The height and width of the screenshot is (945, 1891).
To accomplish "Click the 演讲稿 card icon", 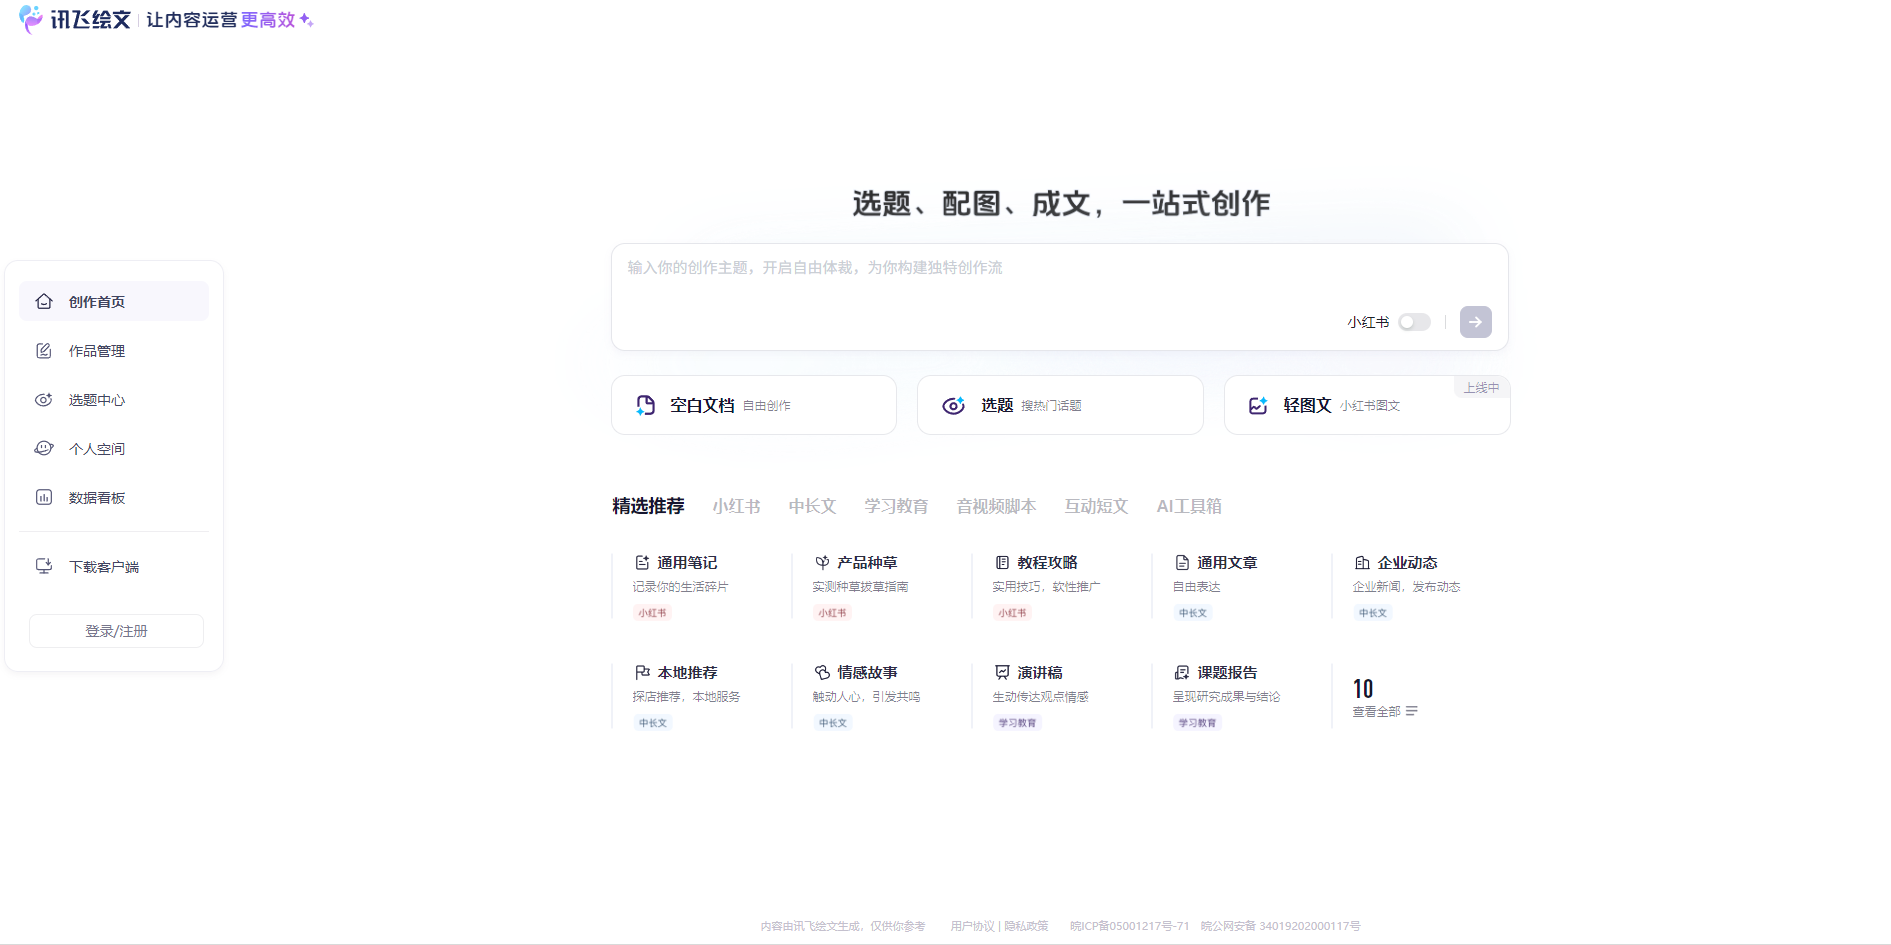I will (x=1002, y=672).
